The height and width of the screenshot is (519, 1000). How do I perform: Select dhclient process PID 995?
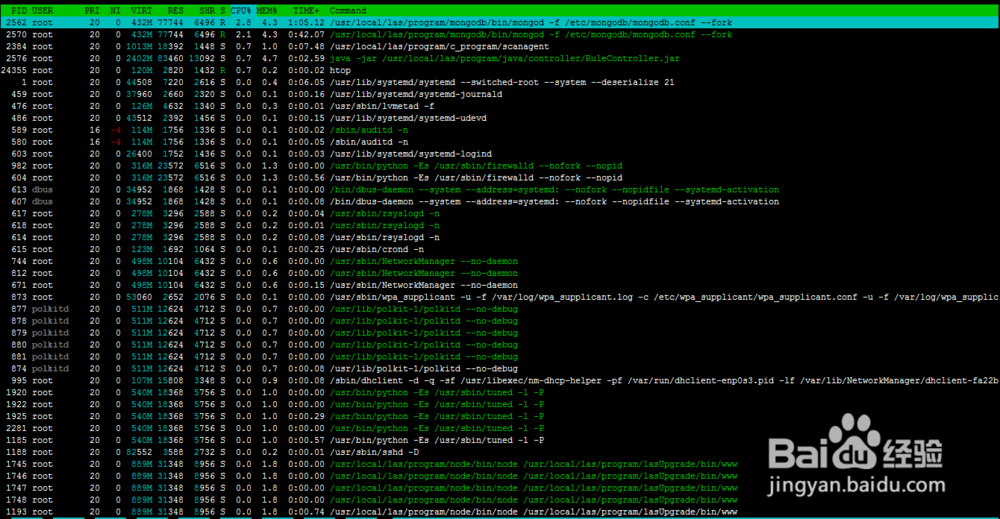click(500, 381)
